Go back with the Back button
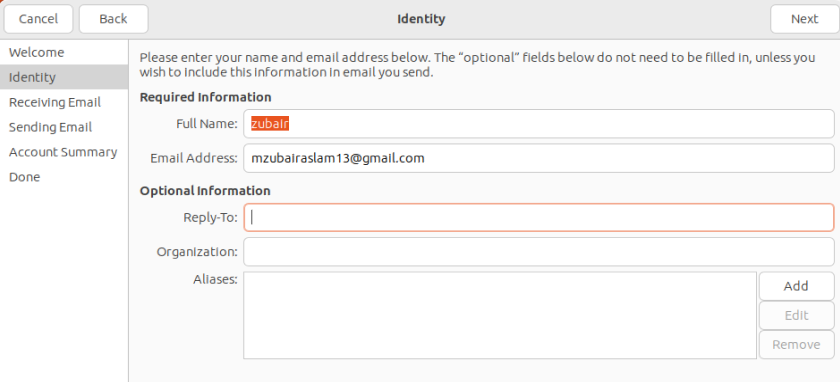The height and width of the screenshot is (382, 840). [114, 19]
